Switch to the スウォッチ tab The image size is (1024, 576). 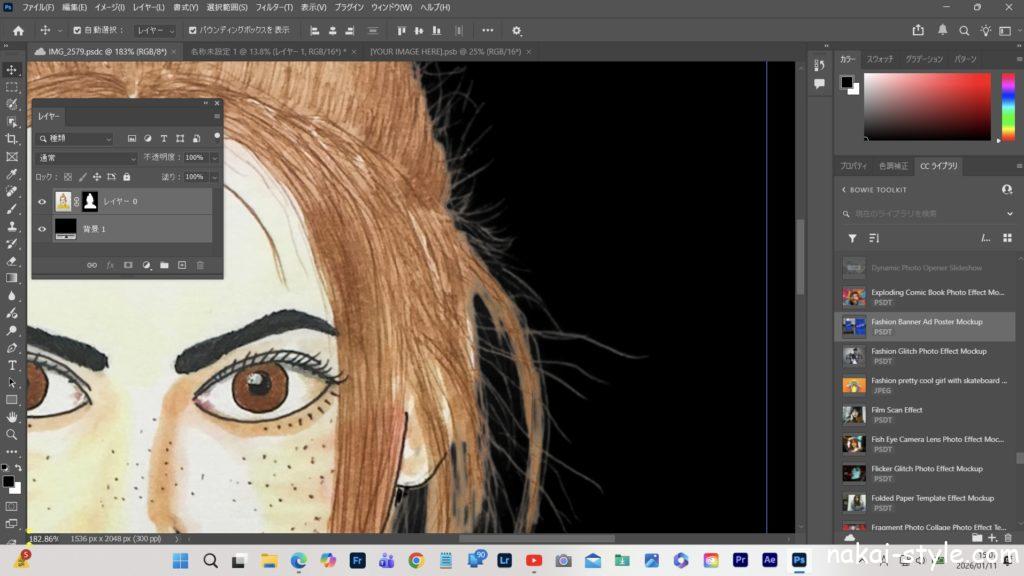[879, 59]
